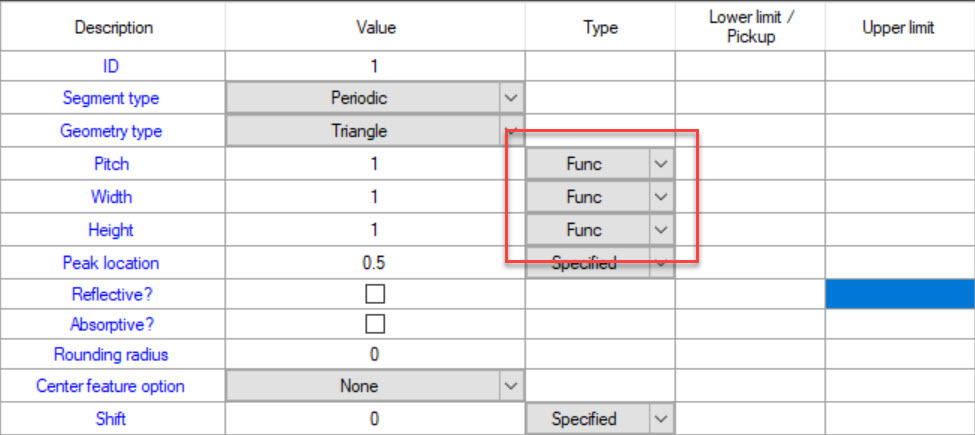The image size is (975, 435).
Task: Open Peak location type dropdown
Action: tap(661, 263)
